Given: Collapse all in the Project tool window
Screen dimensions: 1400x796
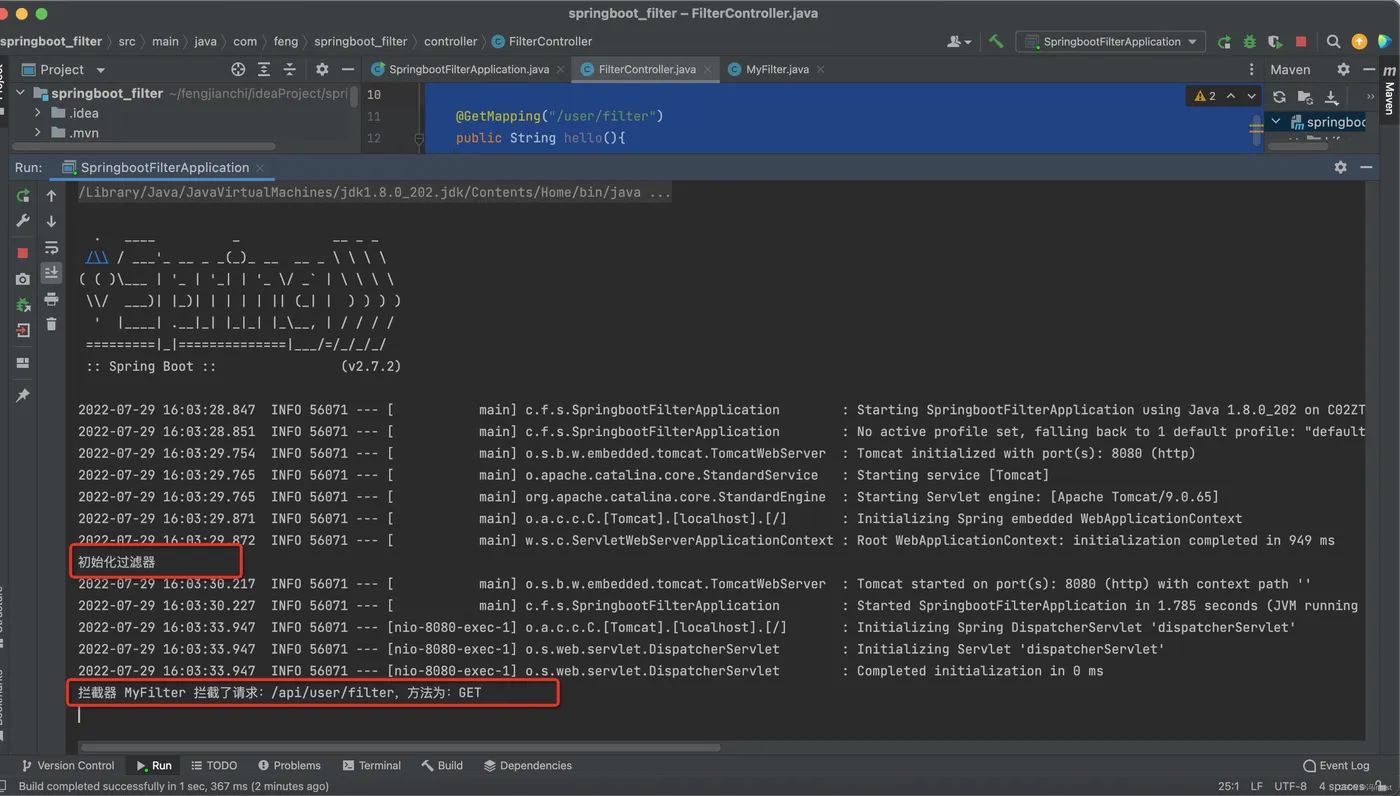Looking at the screenshot, I should (x=290, y=69).
